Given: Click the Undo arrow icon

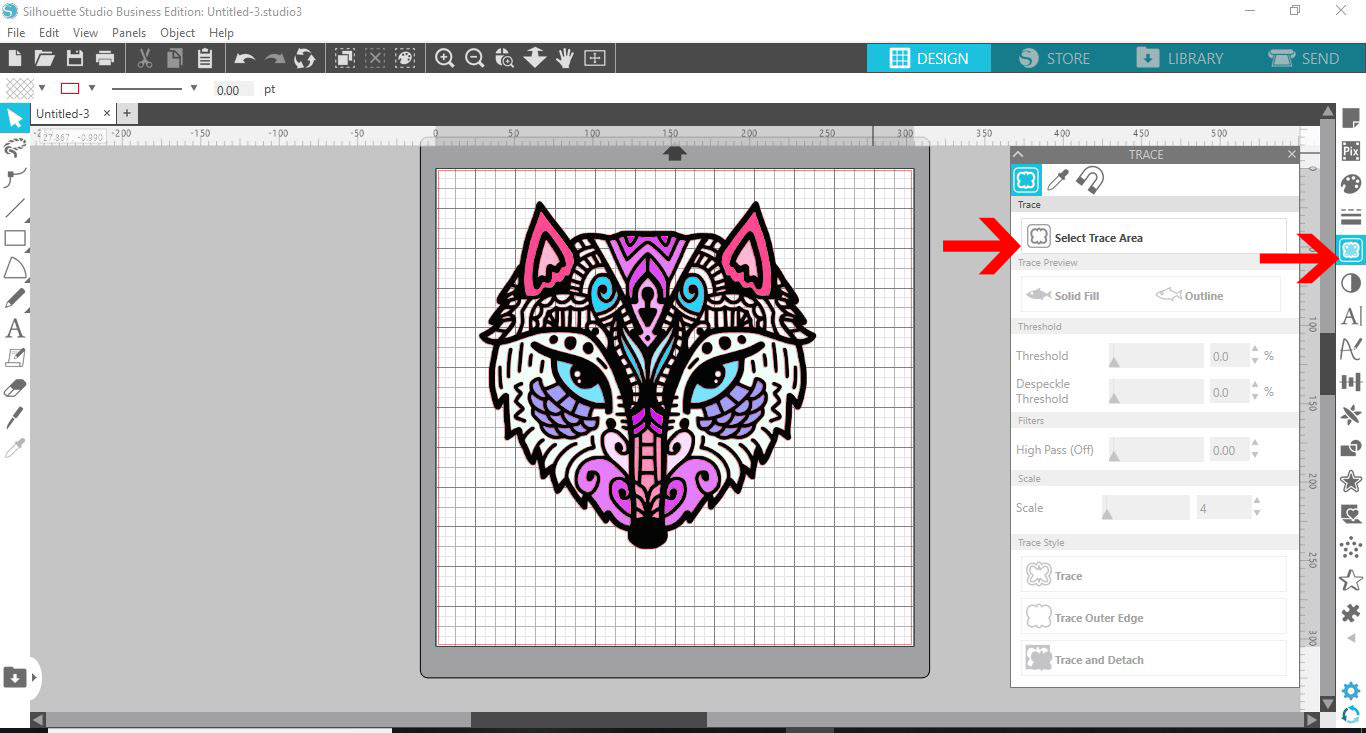Looking at the screenshot, I should point(245,58).
